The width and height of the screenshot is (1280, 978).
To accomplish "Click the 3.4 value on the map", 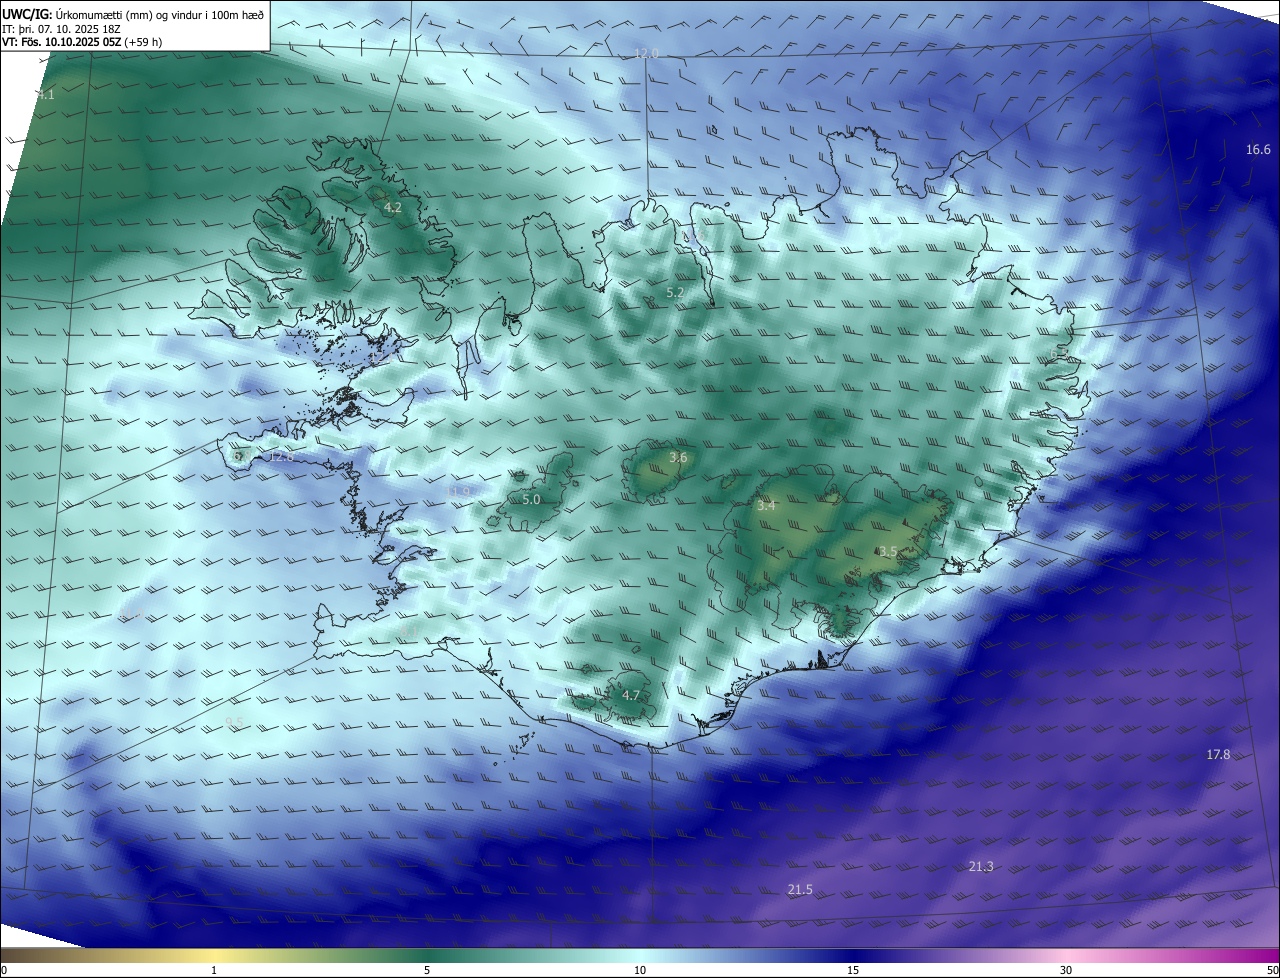I will point(766,506).
